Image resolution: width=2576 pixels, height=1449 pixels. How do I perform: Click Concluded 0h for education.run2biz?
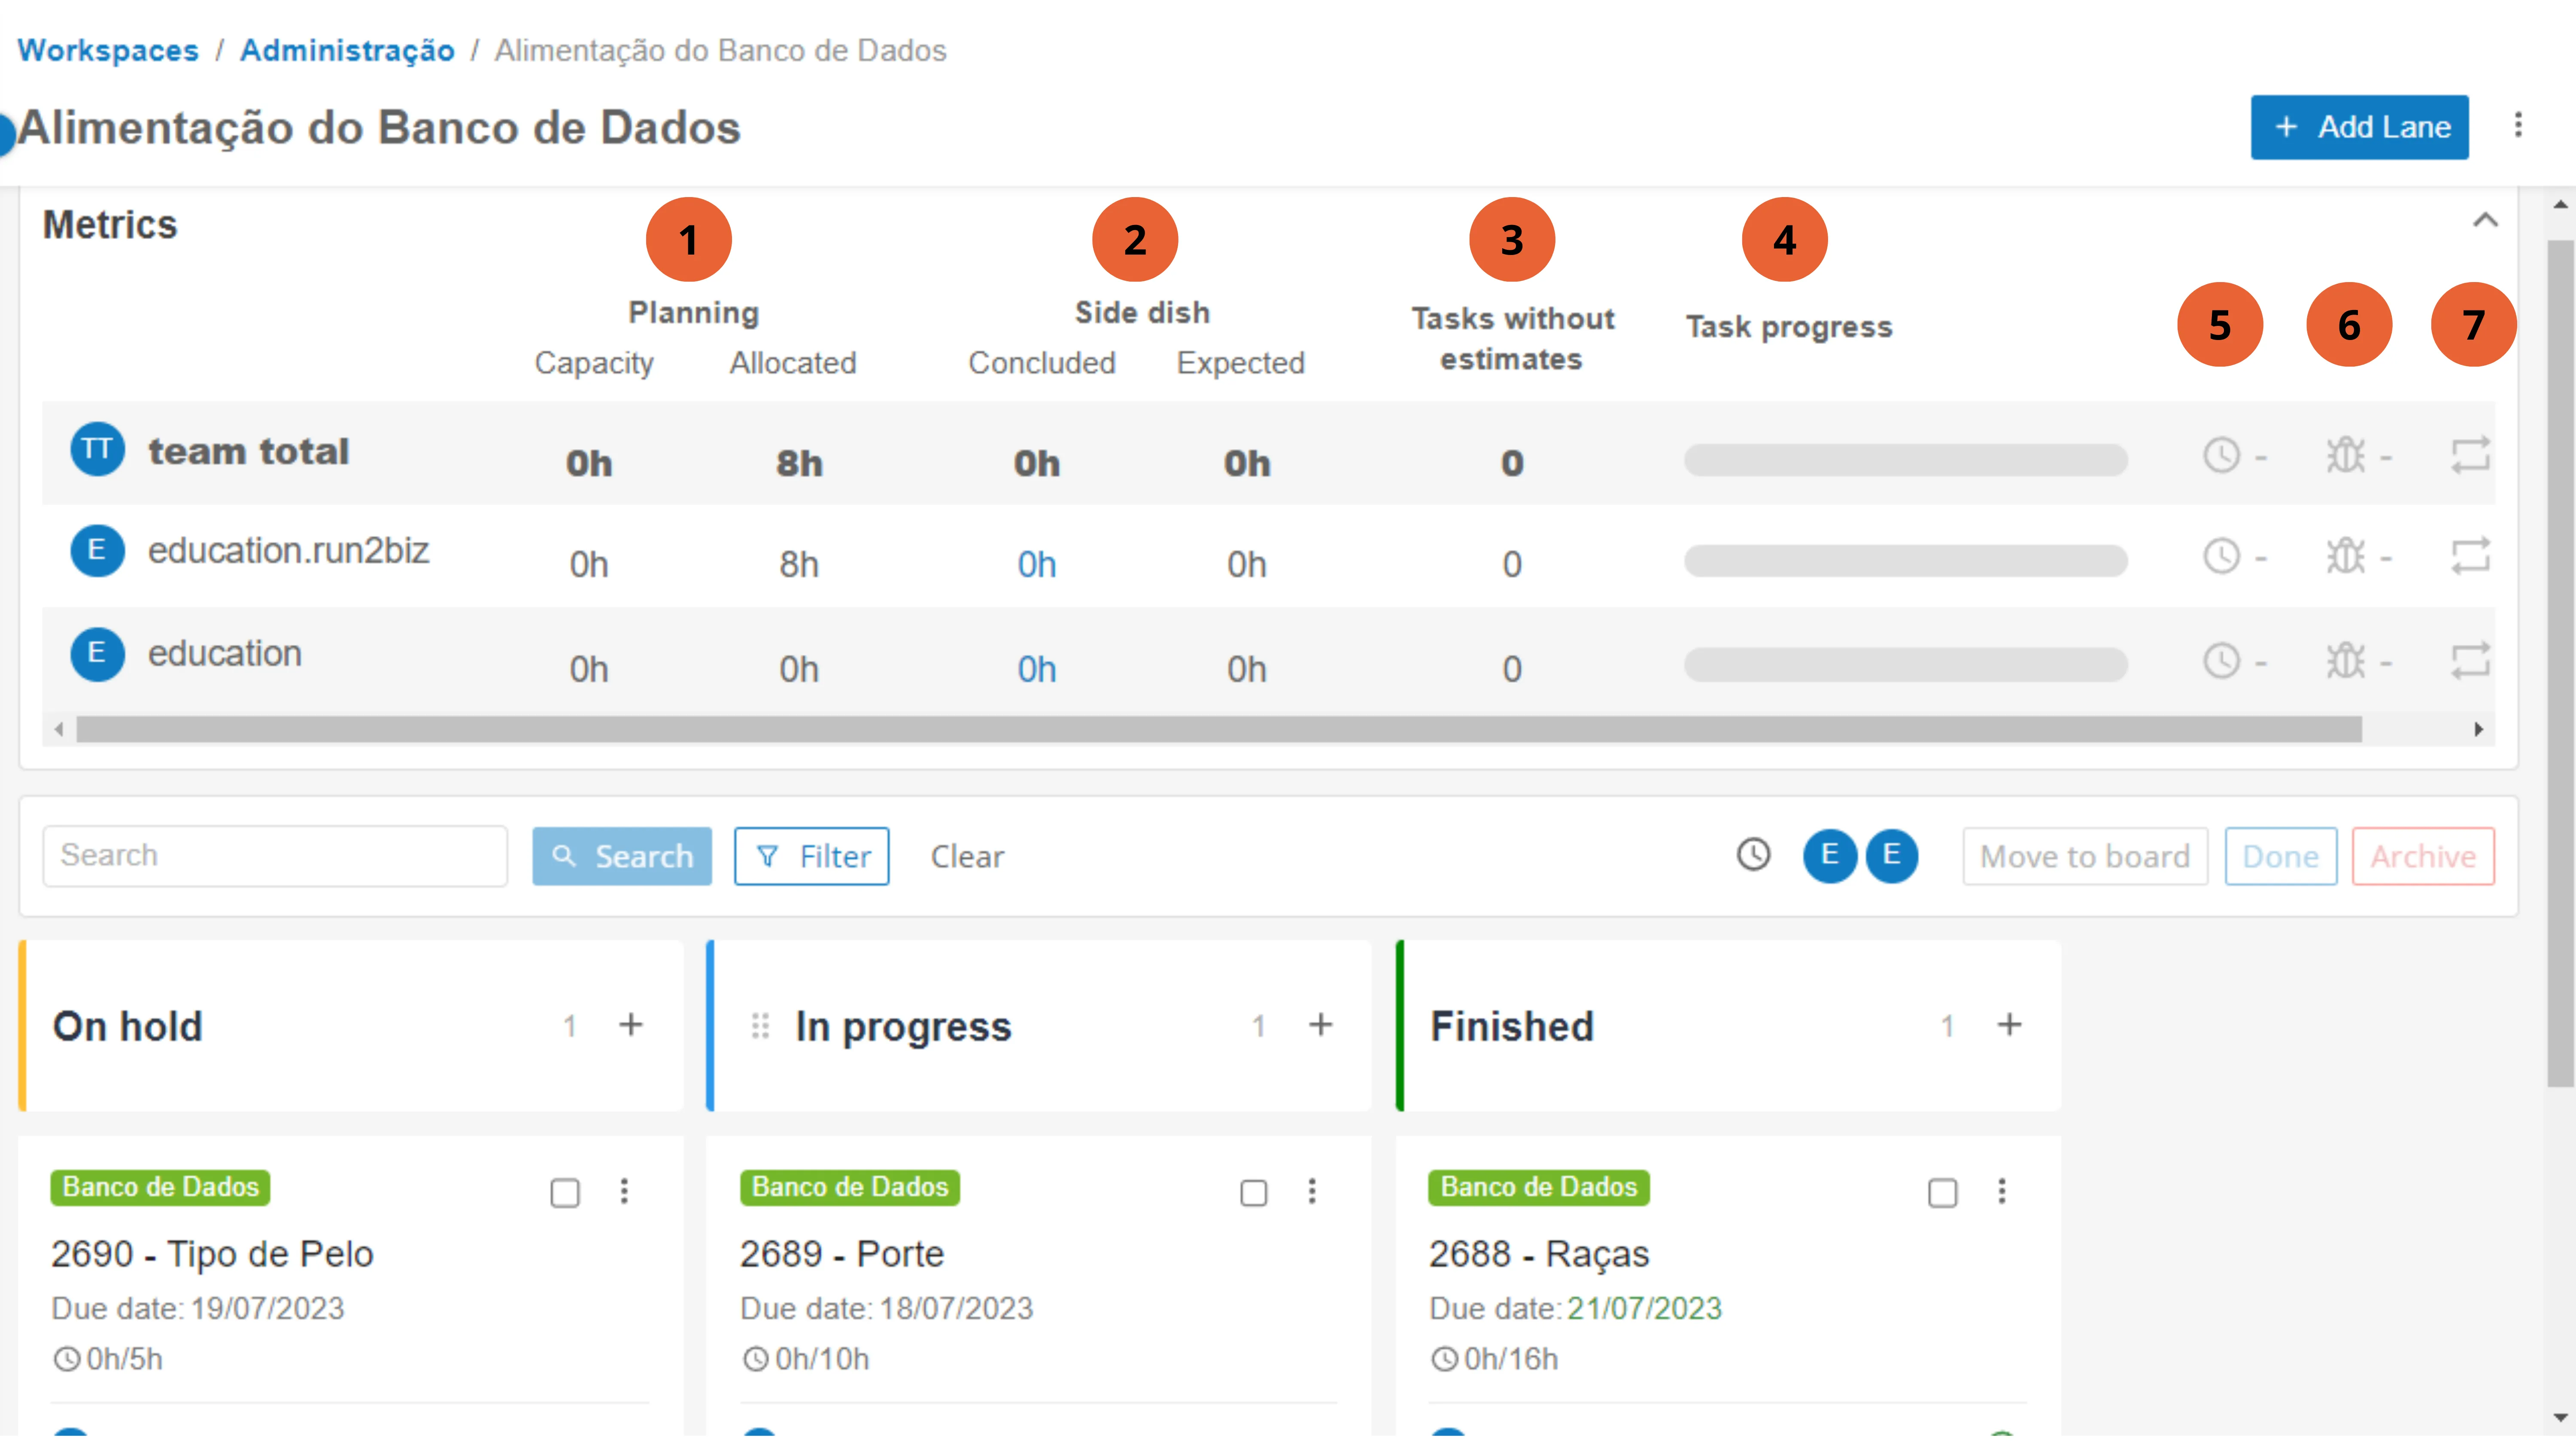[1036, 565]
